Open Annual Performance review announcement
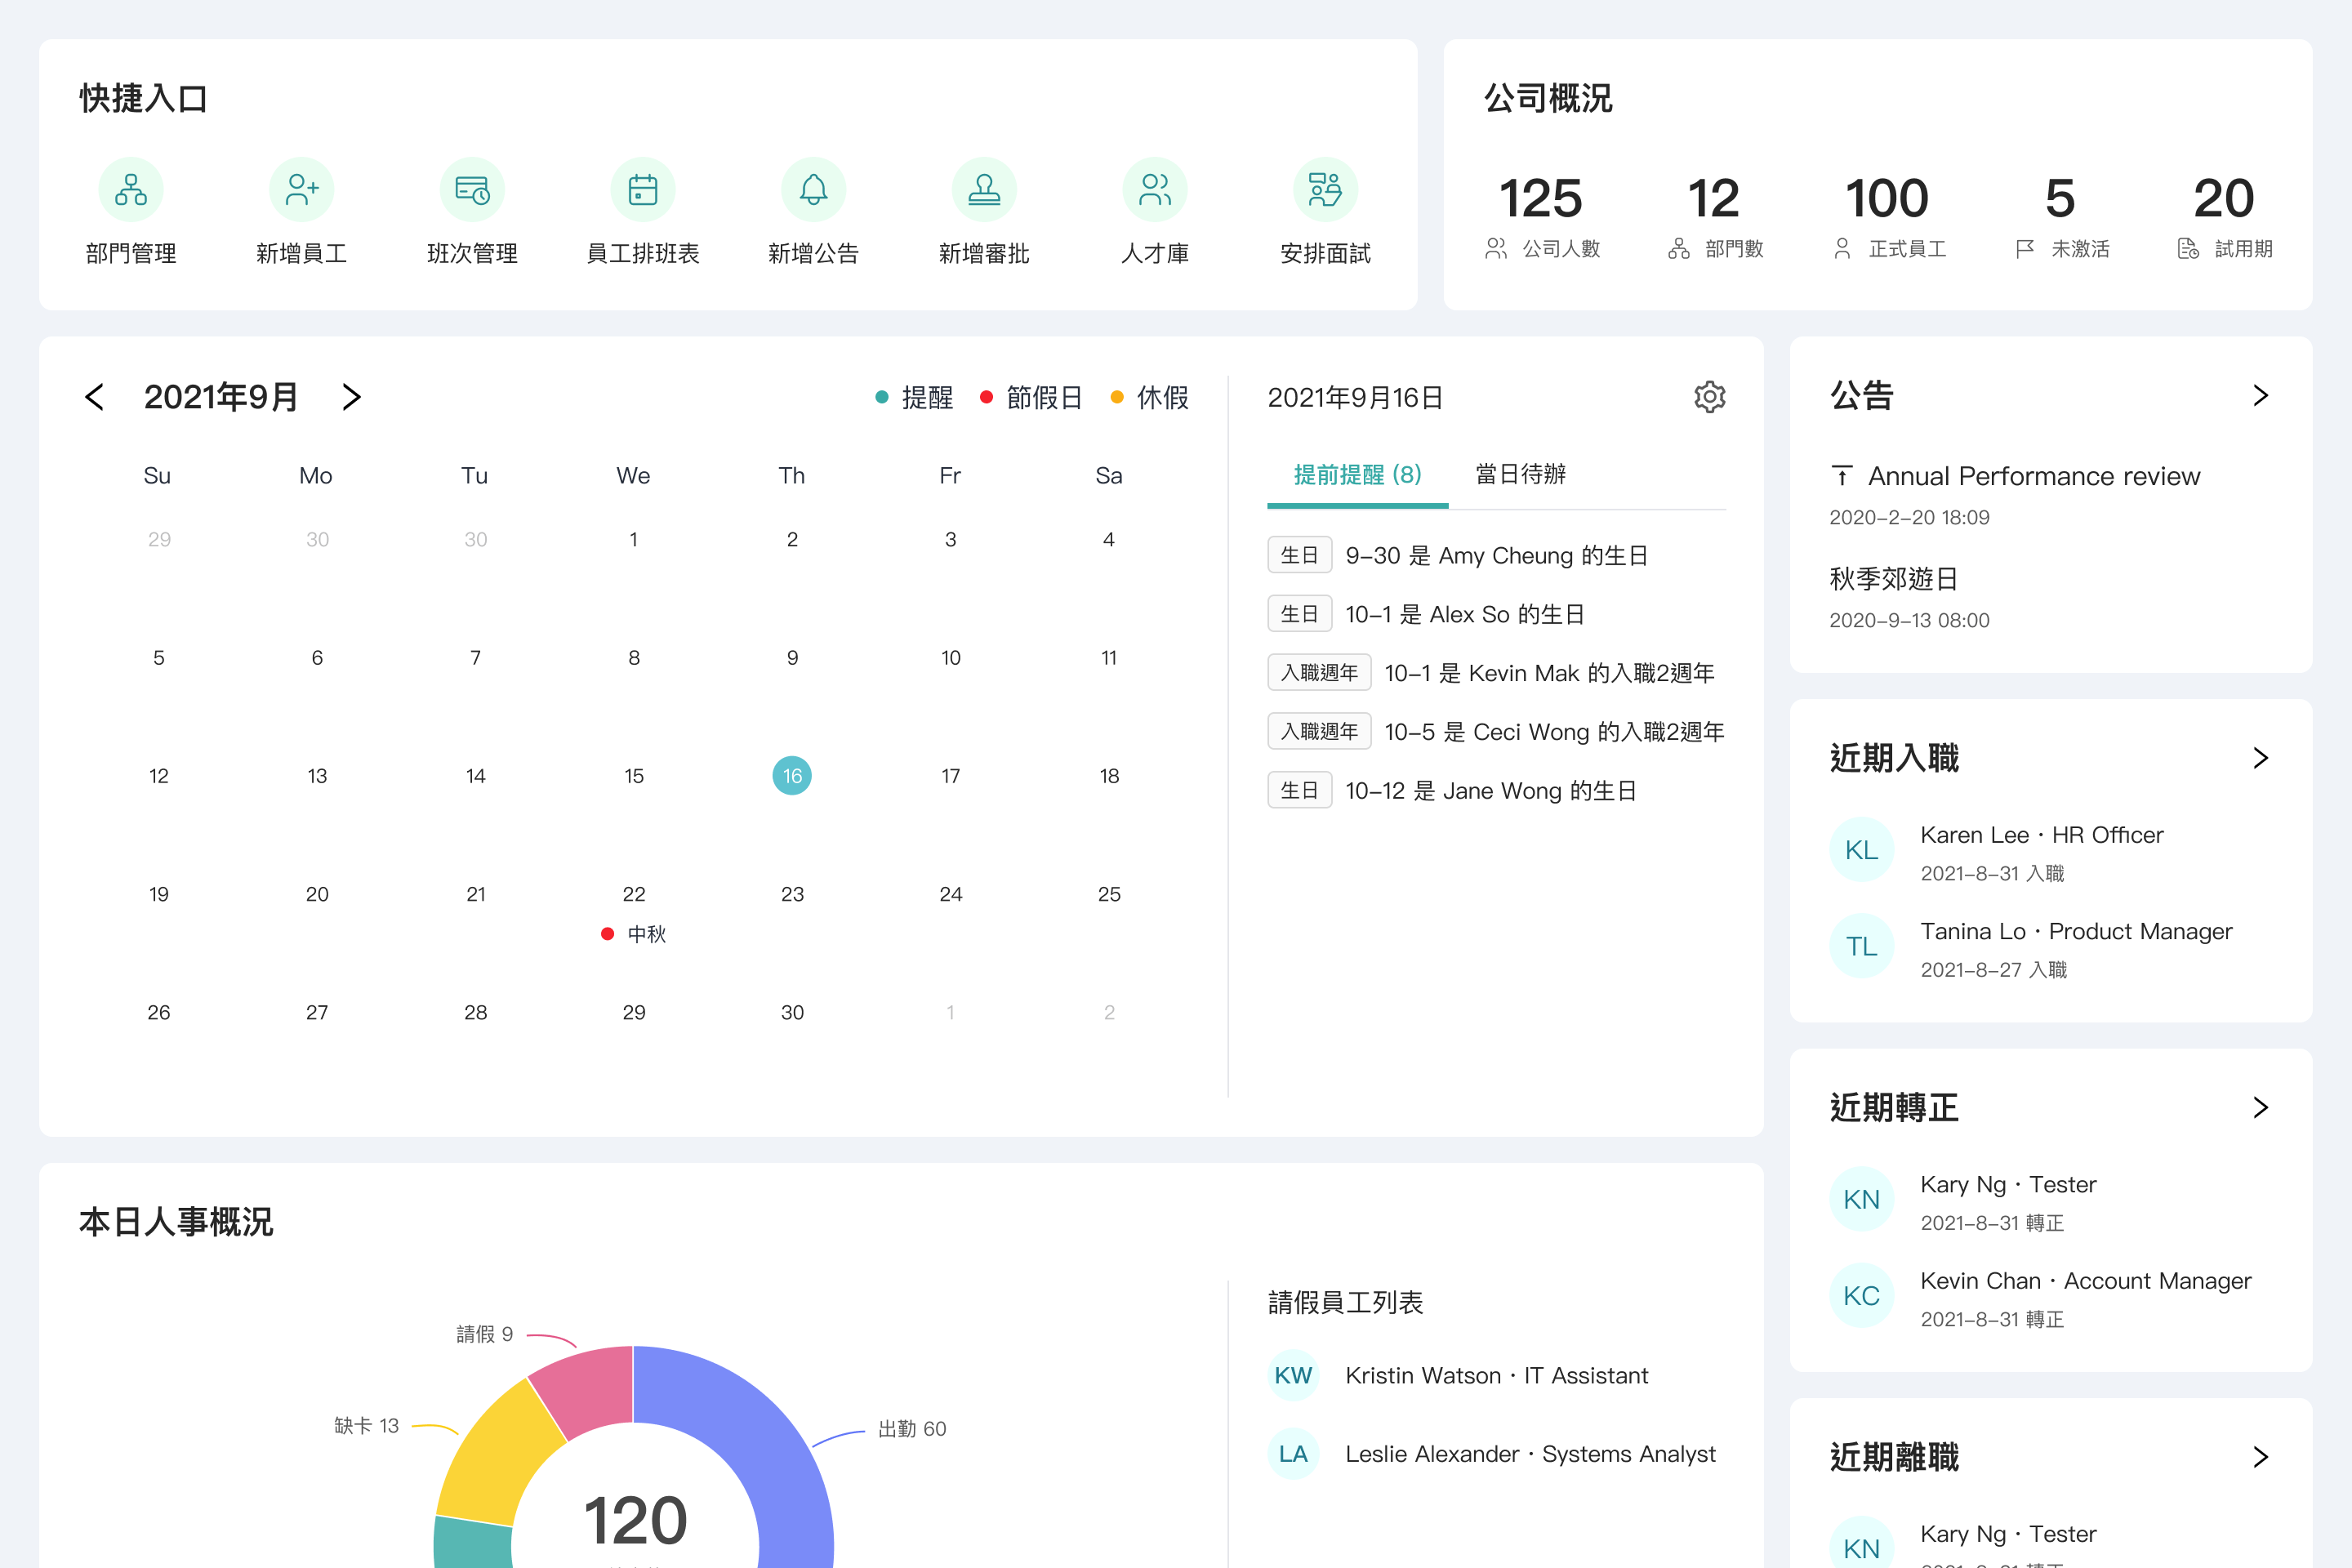This screenshot has width=2352, height=1568. pos(2034,476)
